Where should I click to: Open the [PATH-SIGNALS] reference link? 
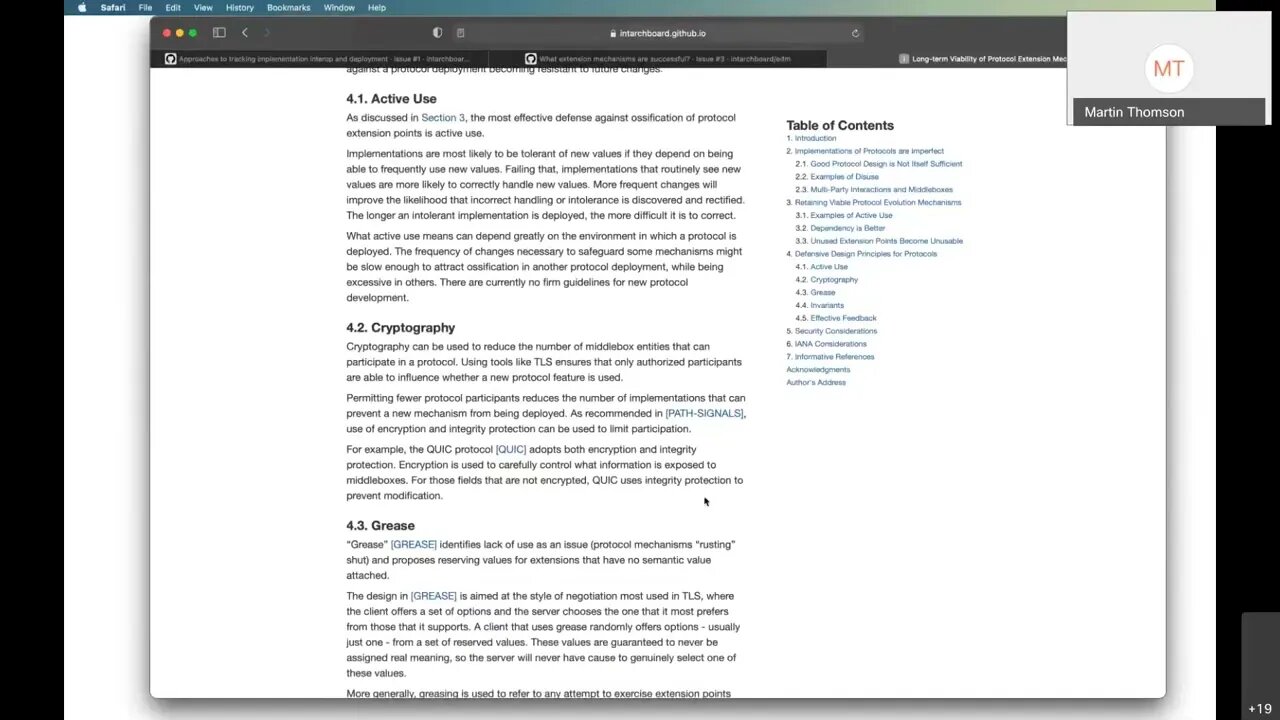[704, 413]
